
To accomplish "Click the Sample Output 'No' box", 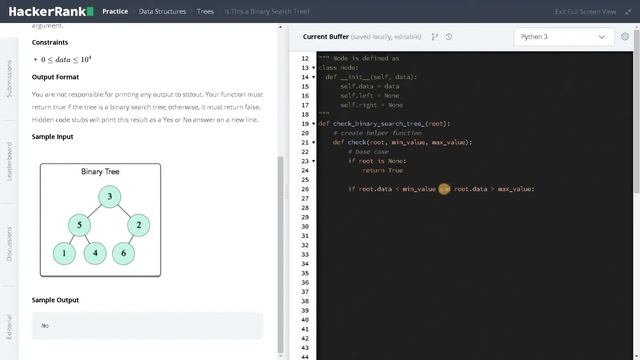I will click(x=147, y=326).
